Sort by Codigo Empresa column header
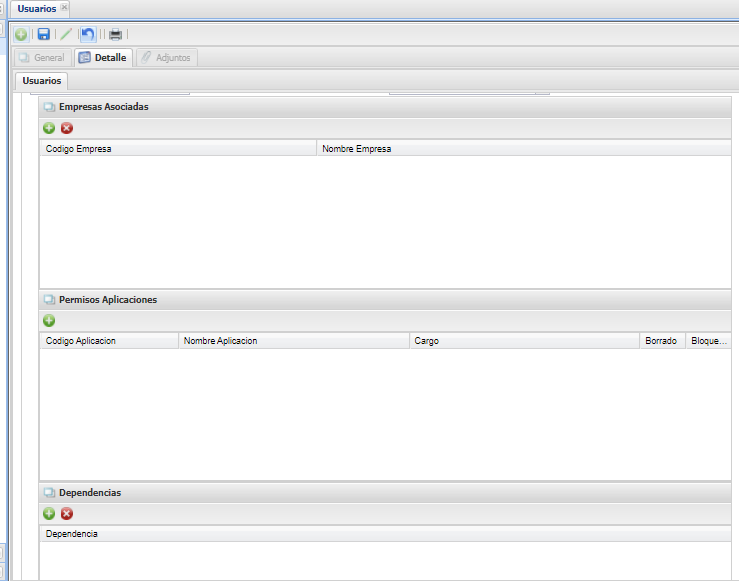 177,149
